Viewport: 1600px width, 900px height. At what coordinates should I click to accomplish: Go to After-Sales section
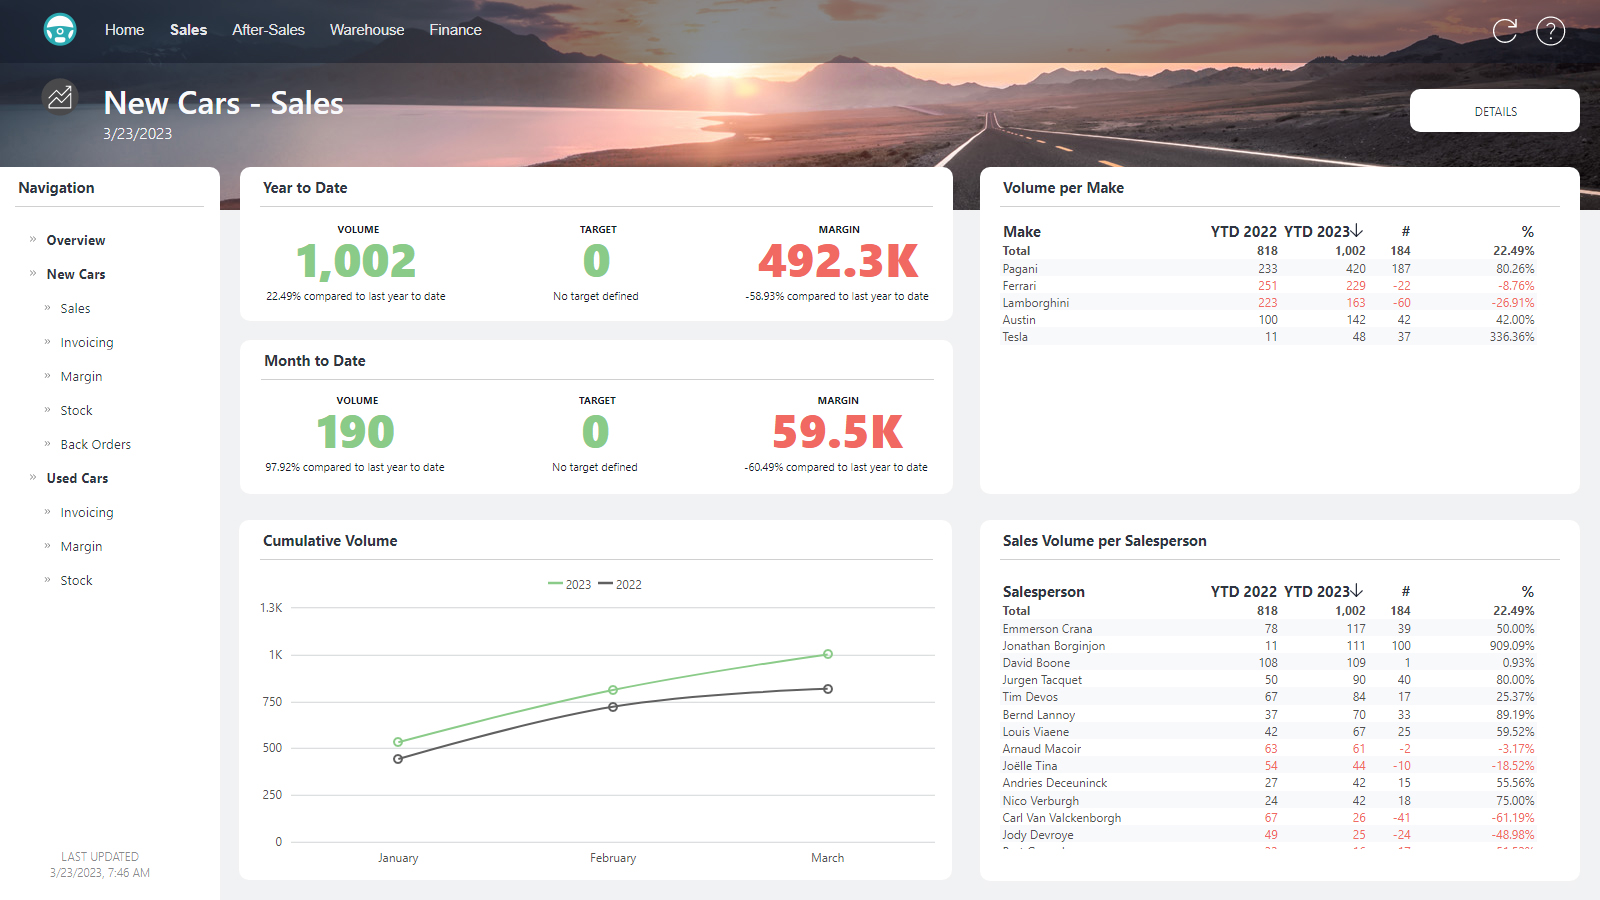[268, 30]
